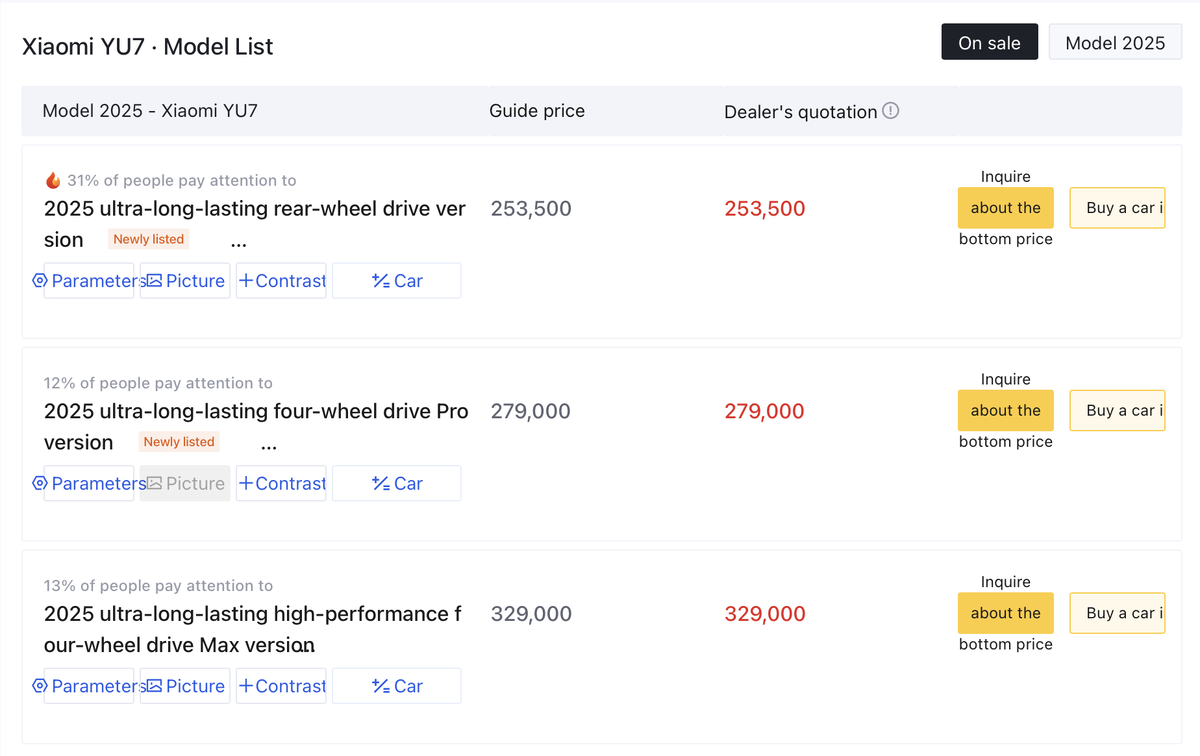Click Car calculator for Pro version
Image resolution: width=1200 pixels, height=756 pixels.
pyautogui.click(x=397, y=484)
